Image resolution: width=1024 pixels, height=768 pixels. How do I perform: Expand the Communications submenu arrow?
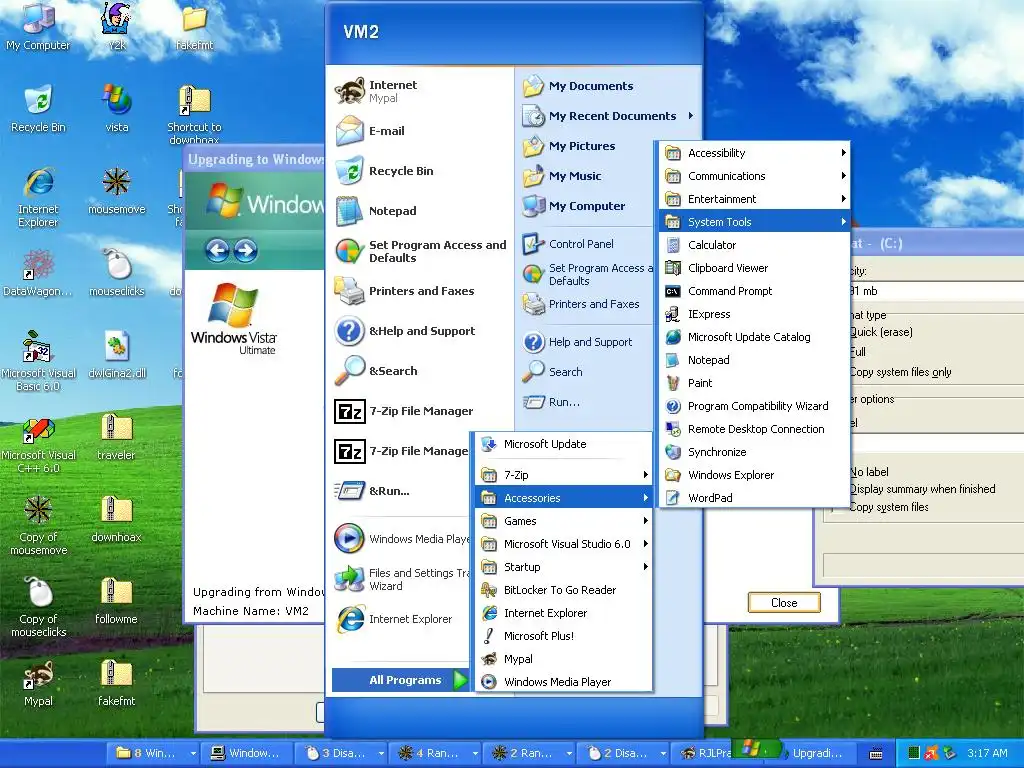coord(843,176)
